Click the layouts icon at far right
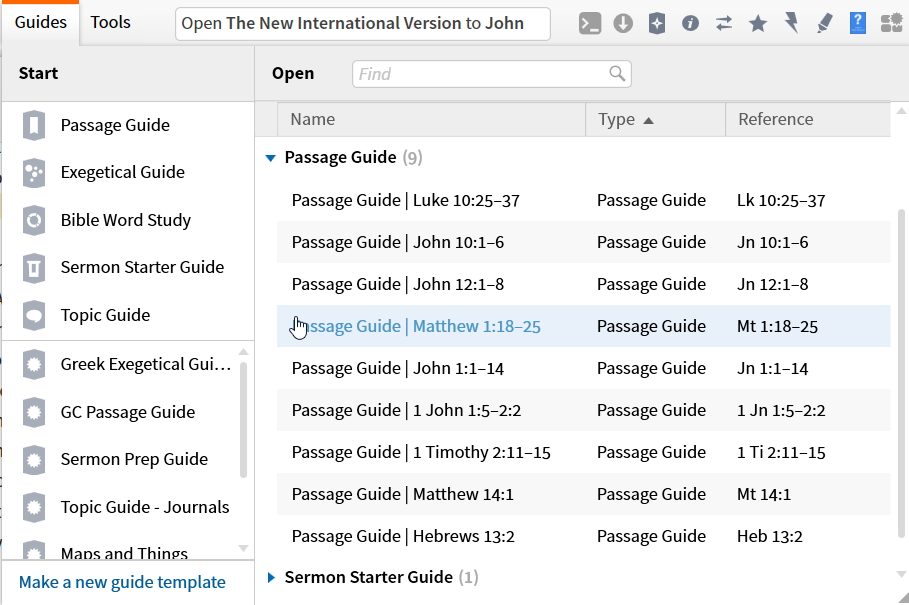This screenshot has height=605, width=909. (x=891, y=24)
